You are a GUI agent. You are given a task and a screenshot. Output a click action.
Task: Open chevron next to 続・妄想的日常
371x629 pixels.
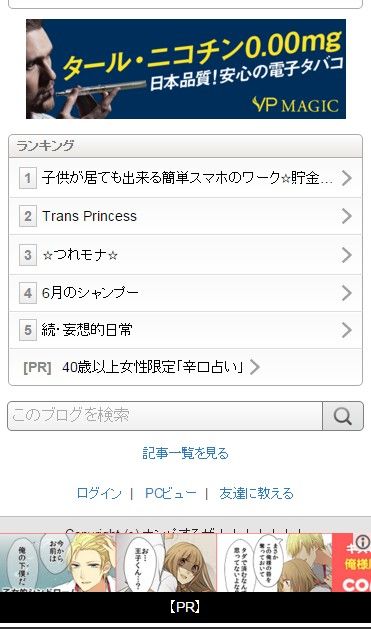pyautogui.click(x=347, y=330)
